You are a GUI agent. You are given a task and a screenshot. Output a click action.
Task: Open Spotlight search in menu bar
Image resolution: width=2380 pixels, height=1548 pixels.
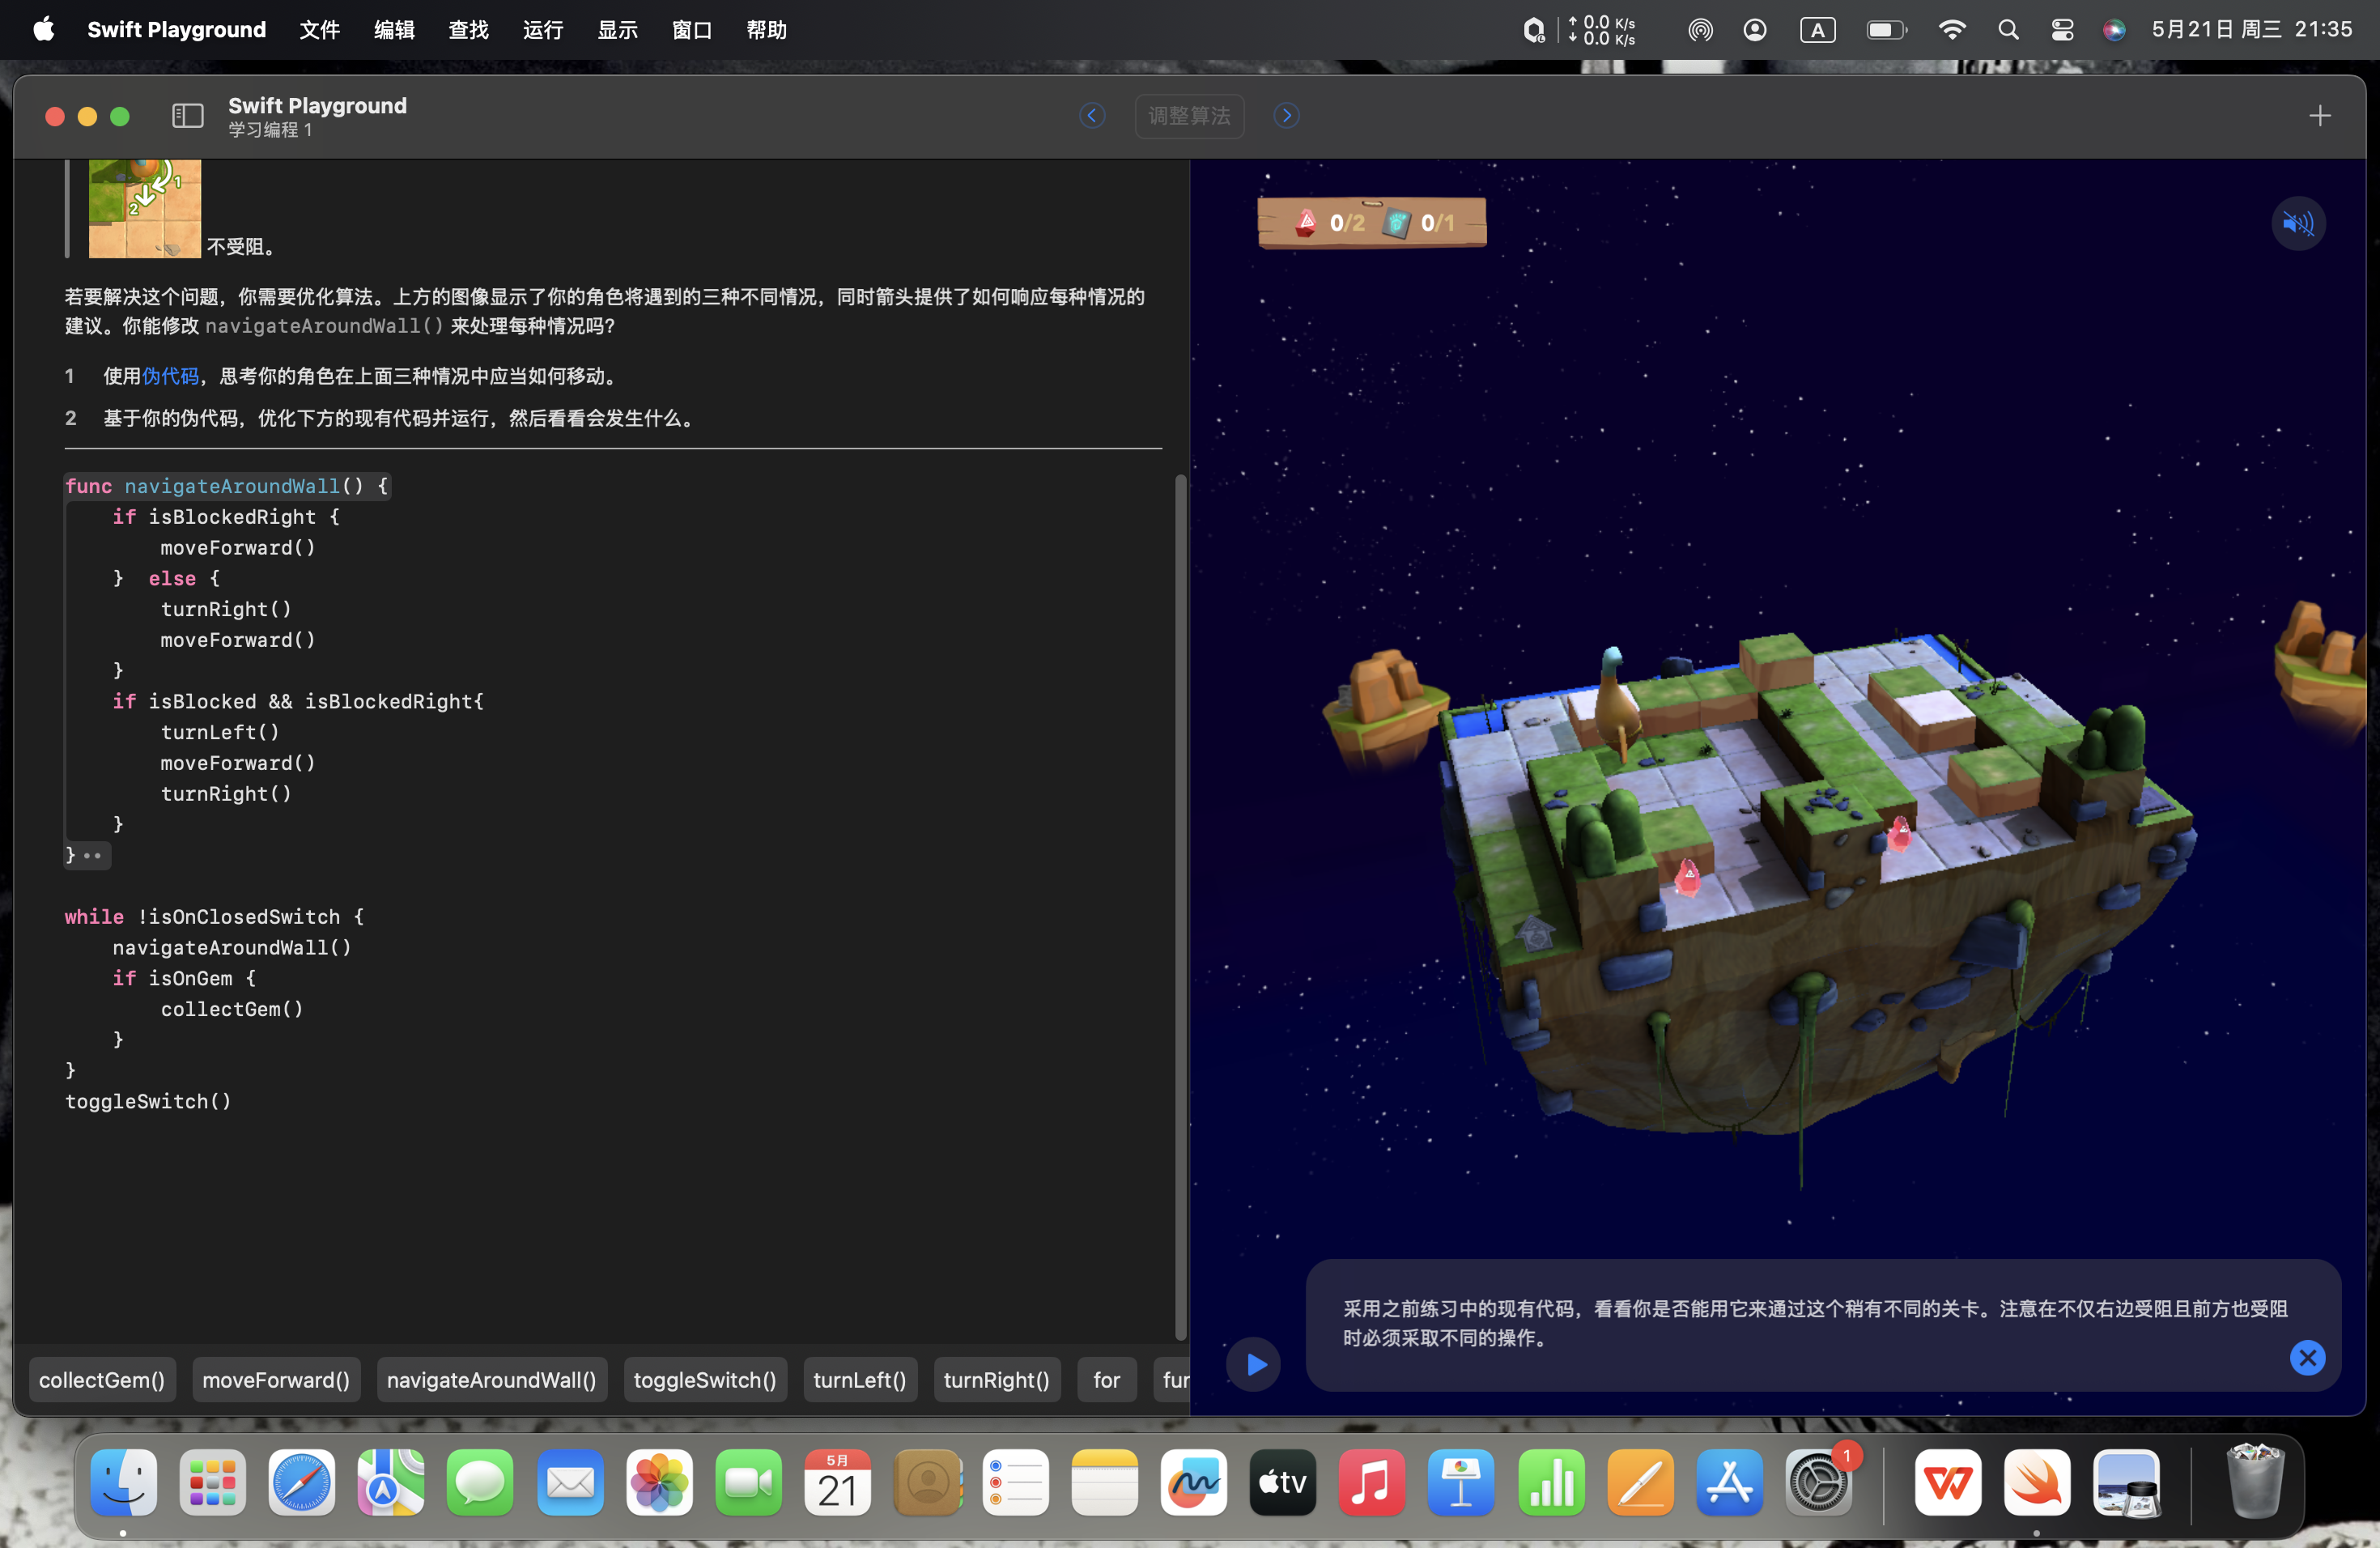[x=2008, y=30]
